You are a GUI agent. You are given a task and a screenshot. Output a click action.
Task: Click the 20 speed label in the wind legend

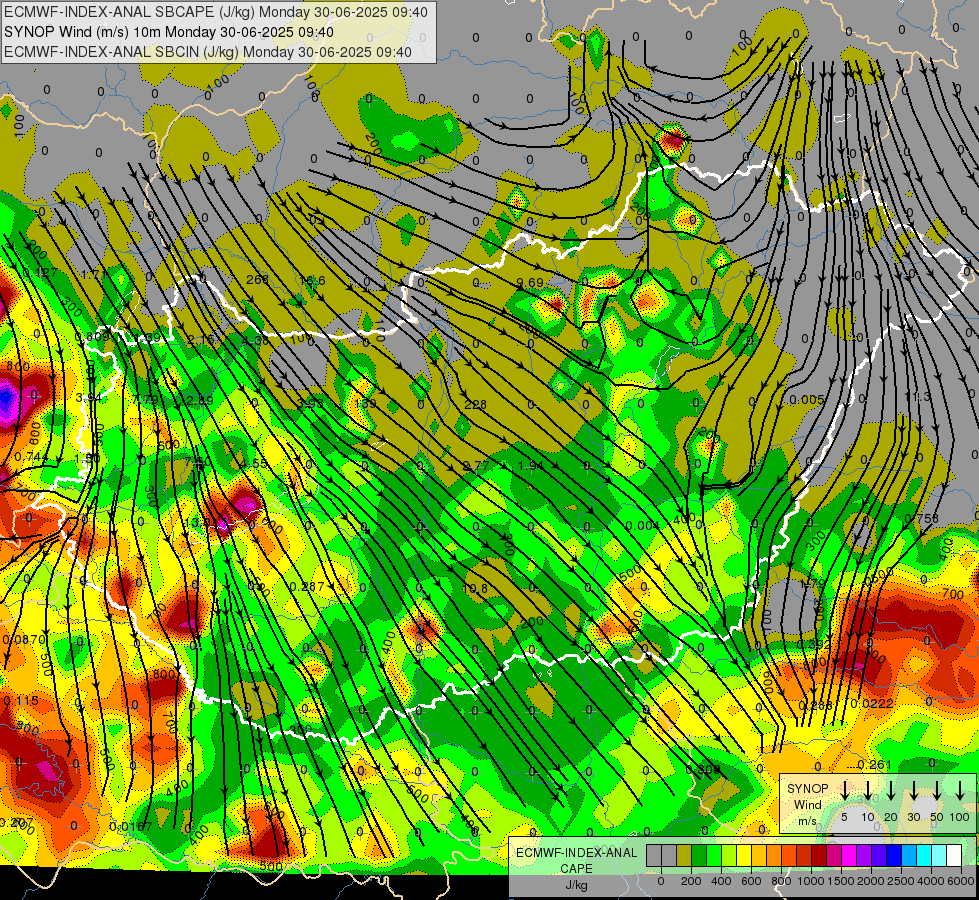tap(891, 817)
